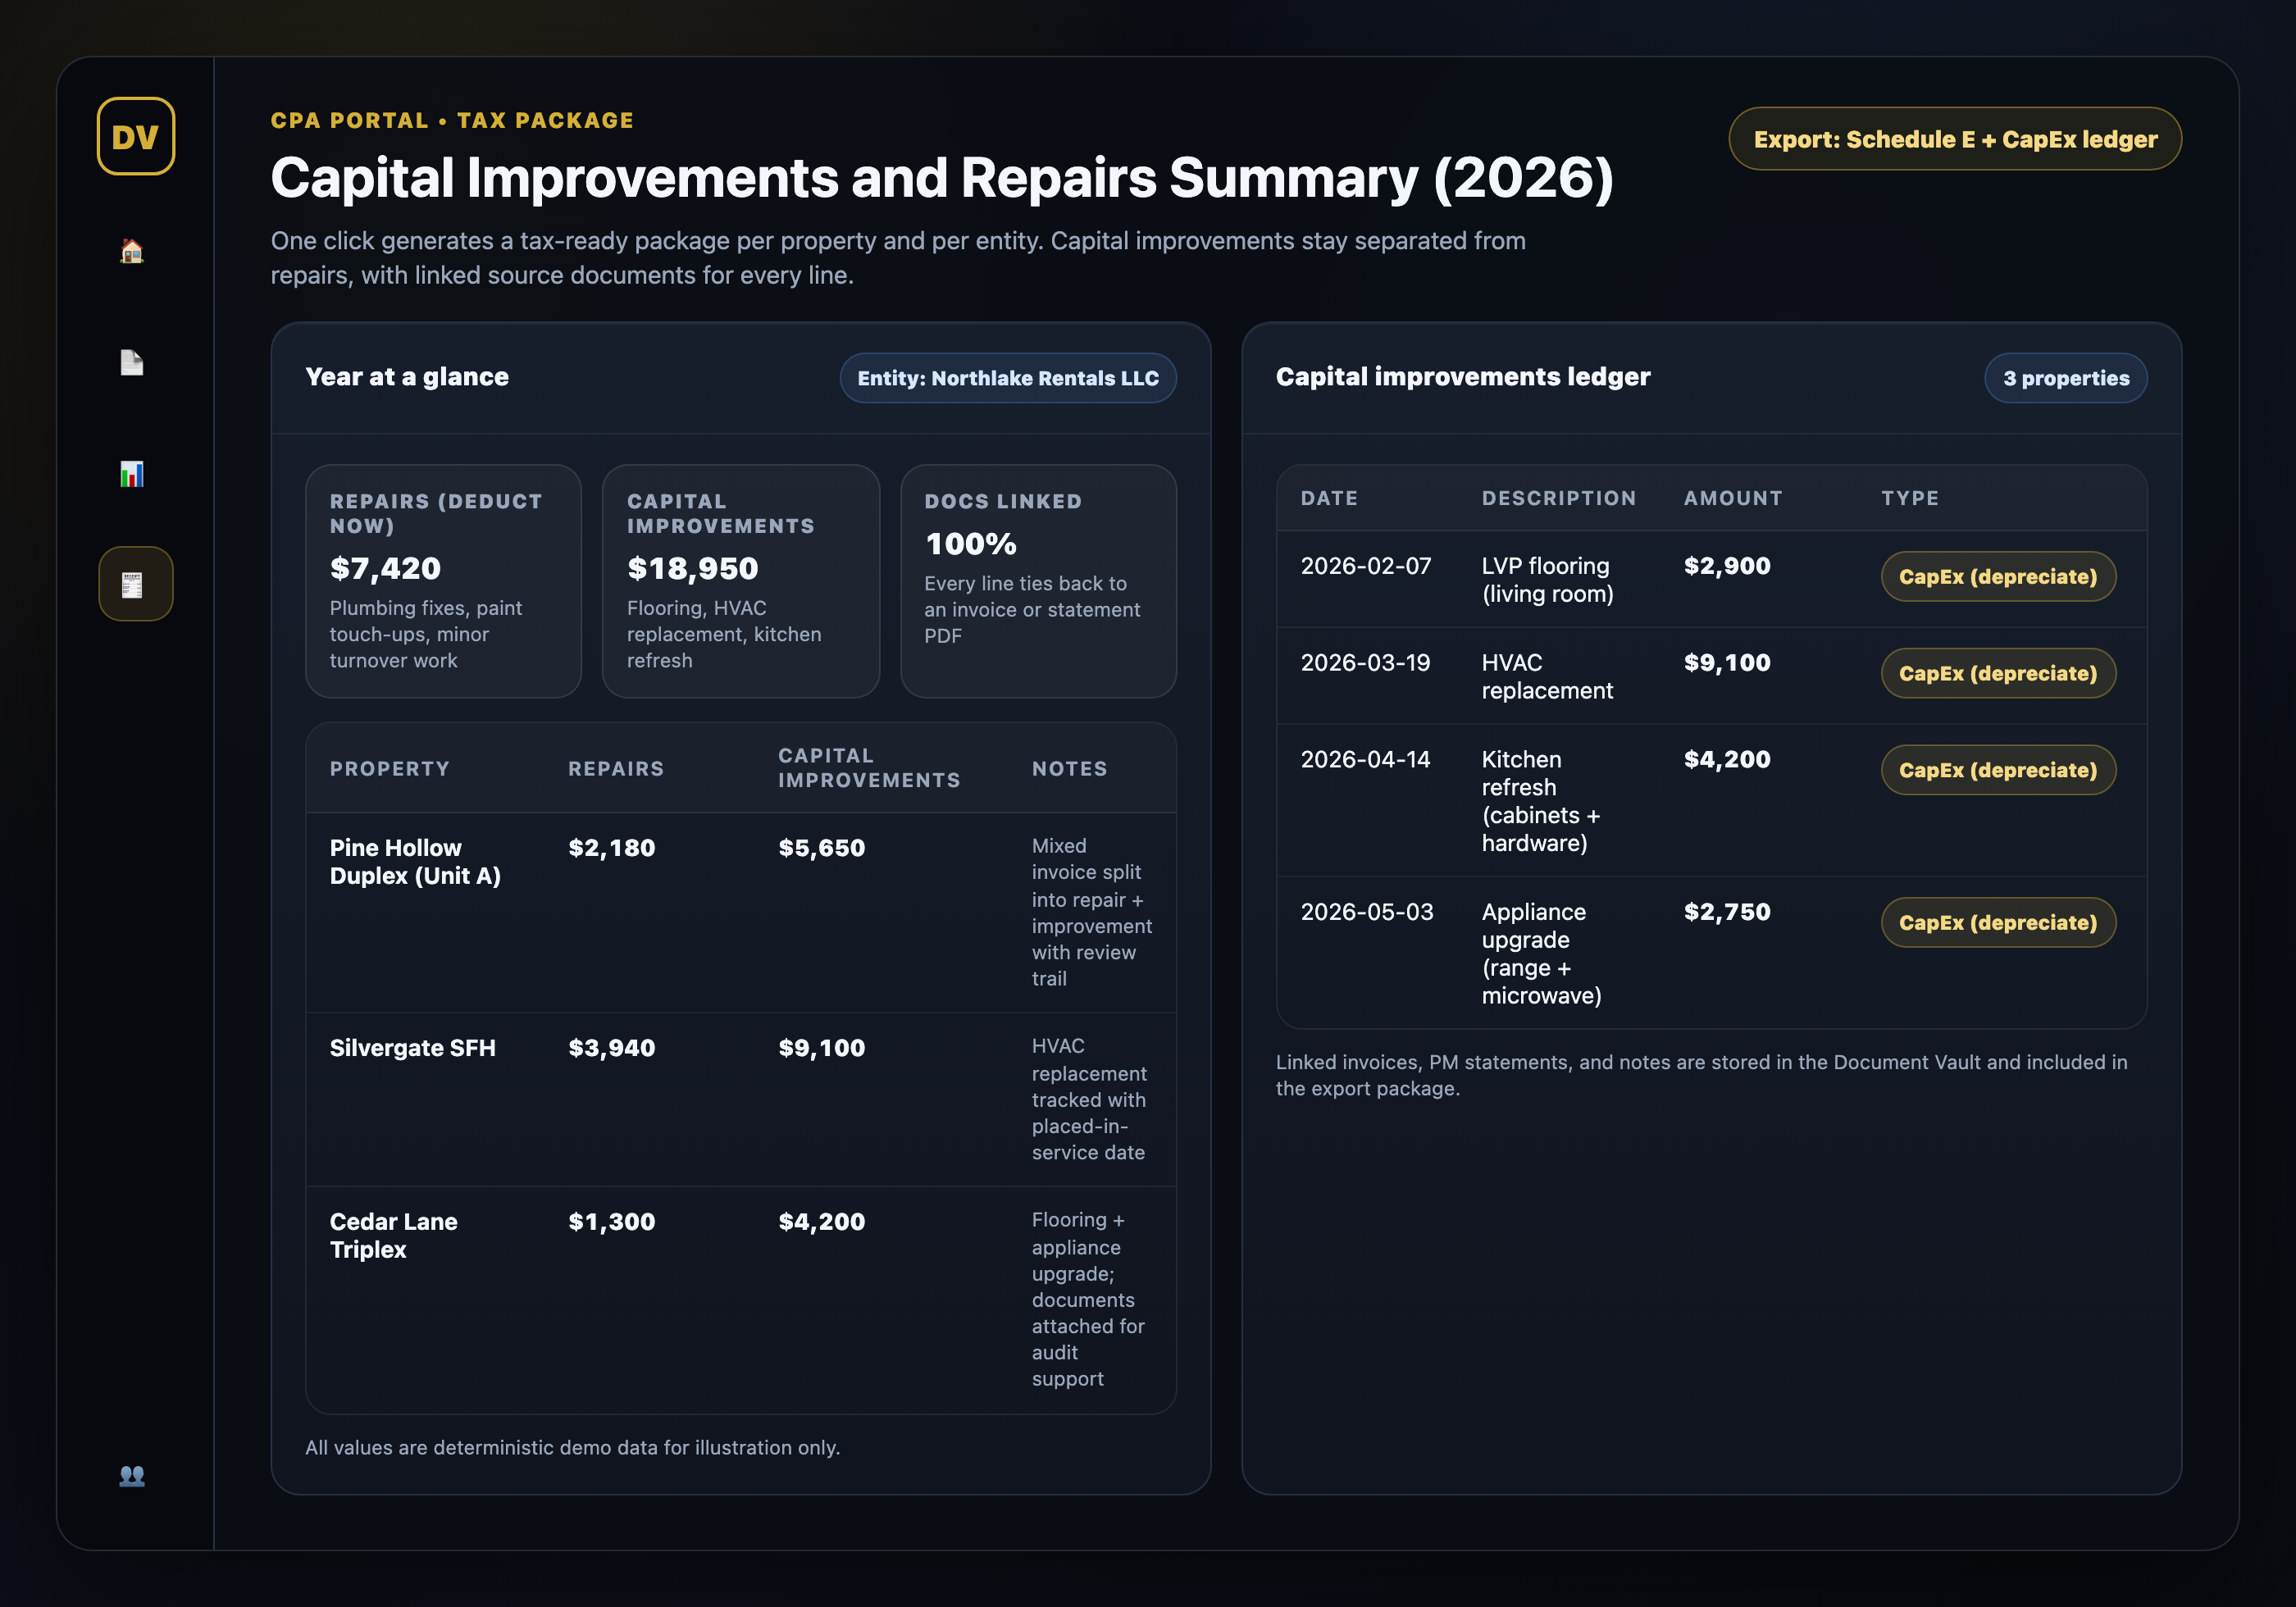Viewport: 2296px width, 1607px height.
Task: Click Silvergate repairs value $3,940
Action: (x=611, y=1048)
